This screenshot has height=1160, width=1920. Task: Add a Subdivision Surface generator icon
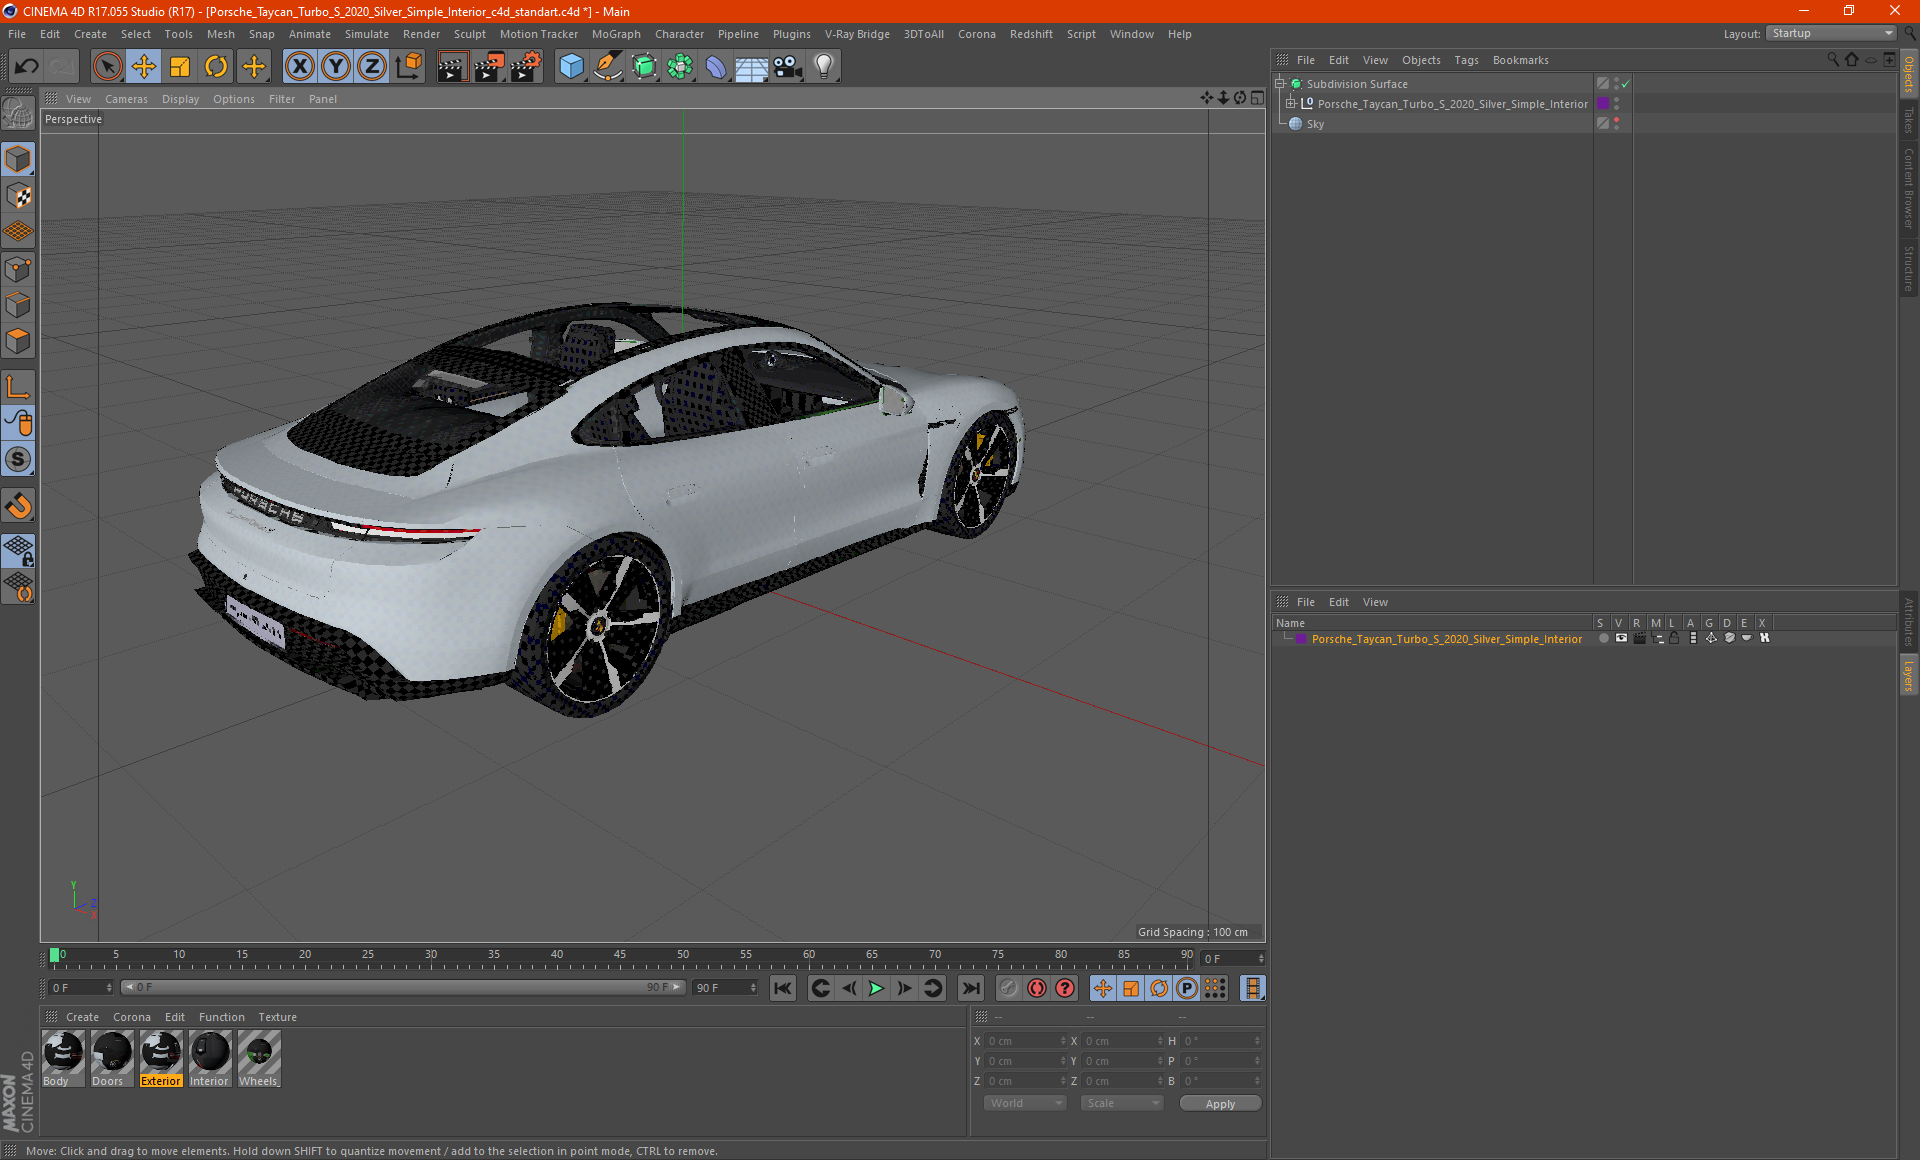tap(644, 67)
